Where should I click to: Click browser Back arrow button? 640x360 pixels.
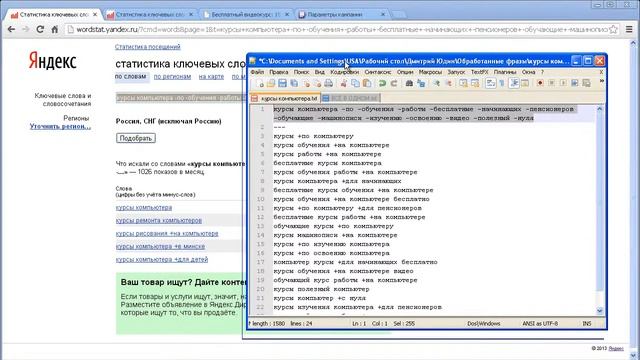tap(11, 29)
